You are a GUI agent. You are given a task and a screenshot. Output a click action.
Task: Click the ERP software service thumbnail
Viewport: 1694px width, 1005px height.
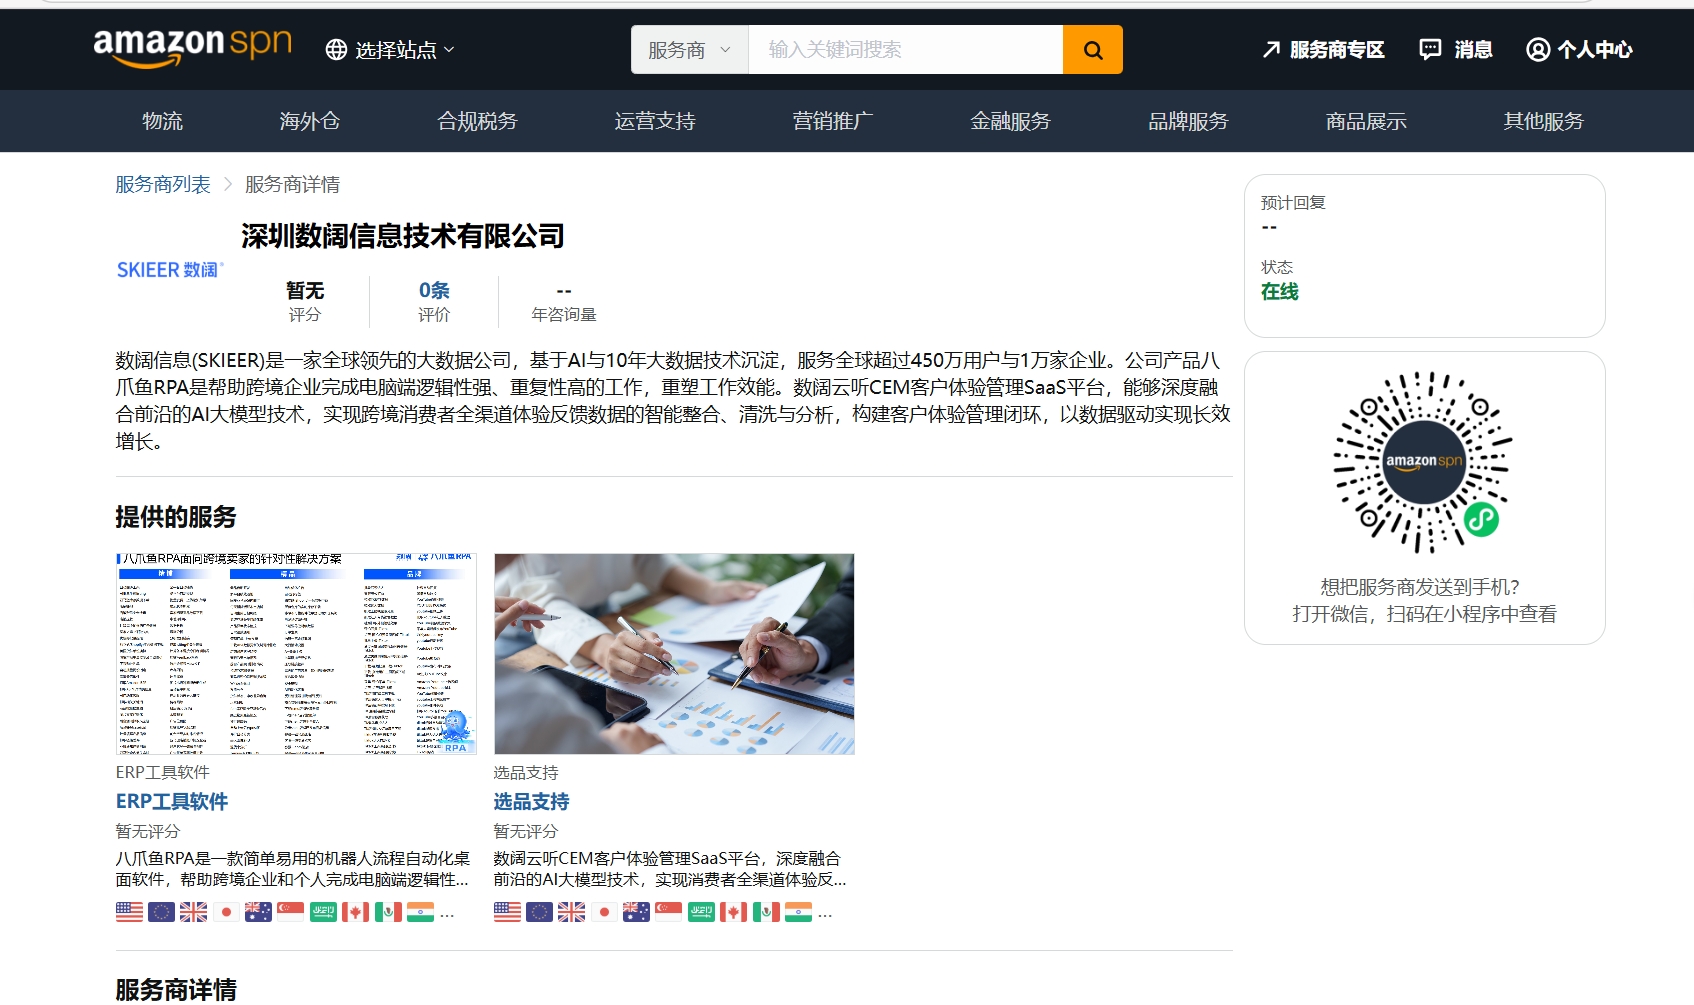tap(296, 654)
